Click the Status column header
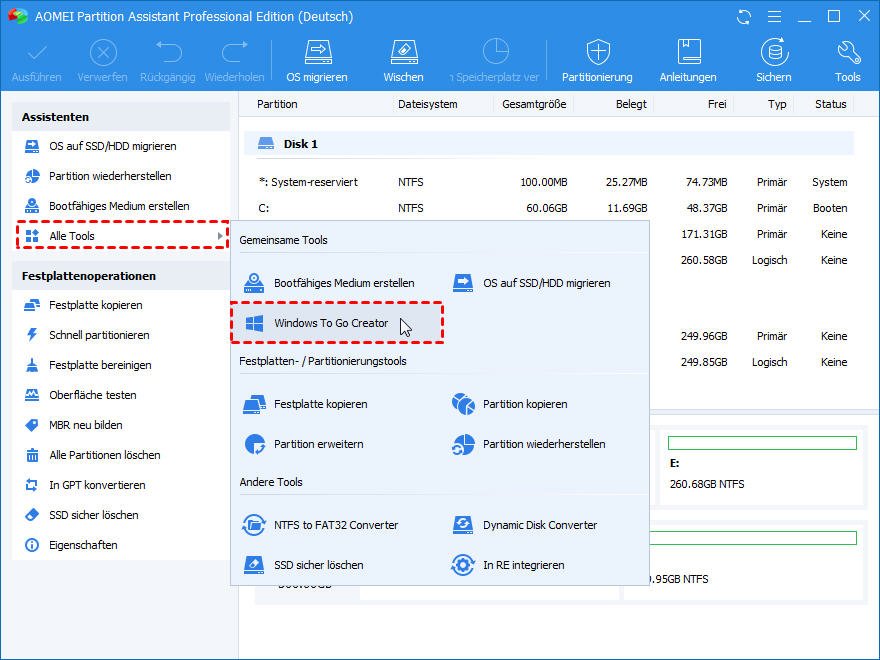The image size is (880, 660). coord(831,104)
